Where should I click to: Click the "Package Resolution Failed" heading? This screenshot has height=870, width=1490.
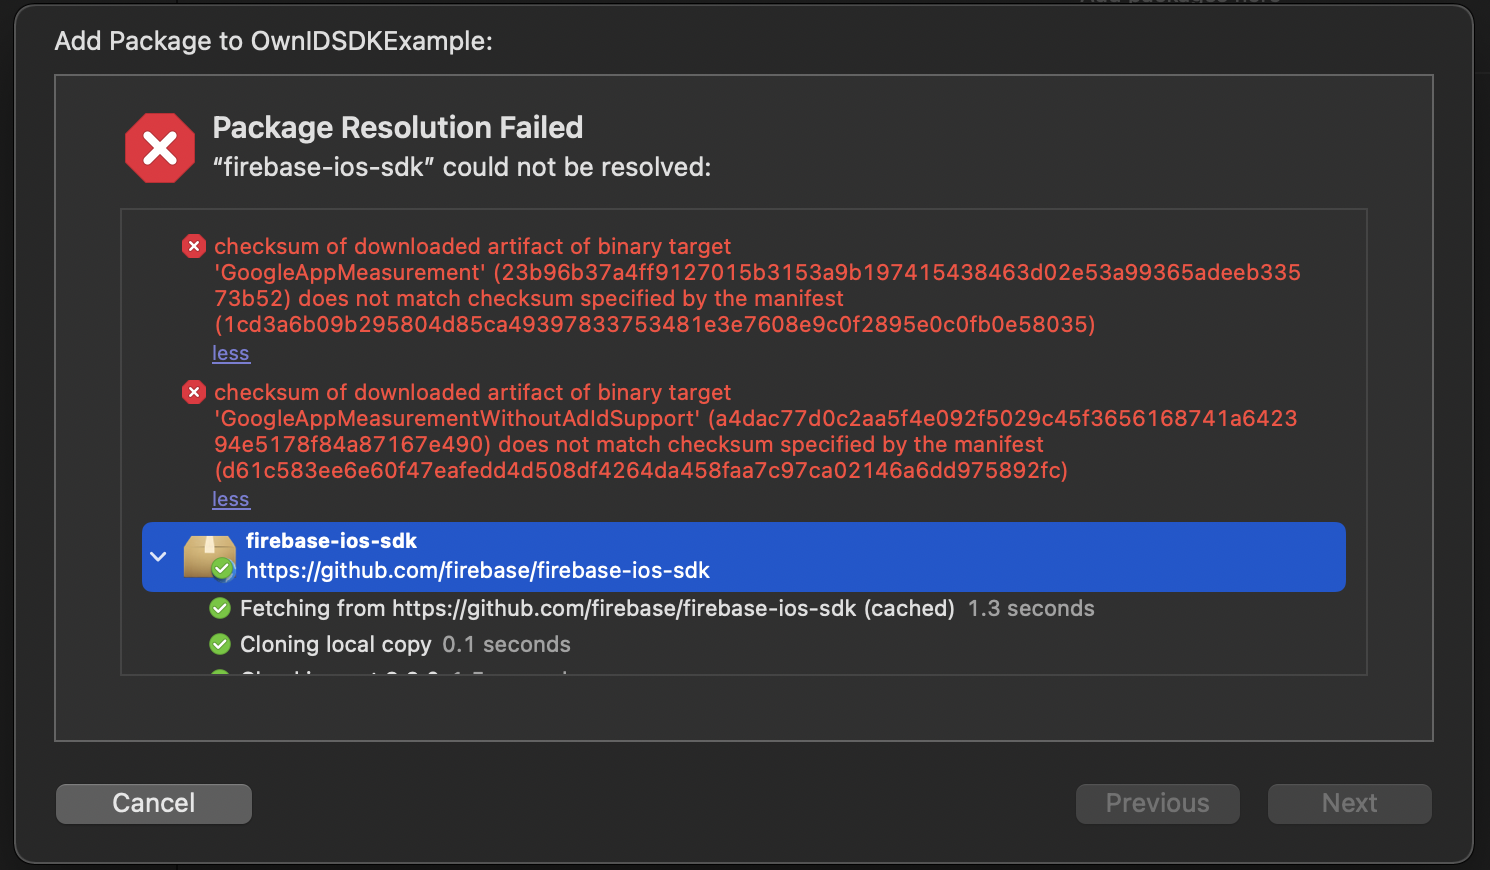(x=398, y=128)
